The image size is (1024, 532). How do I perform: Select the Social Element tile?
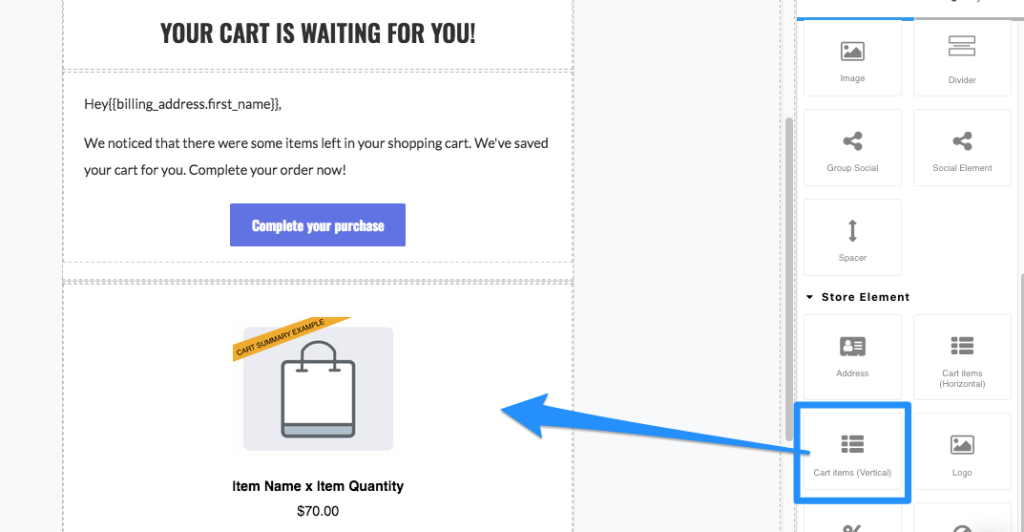(x=962, y=148)
